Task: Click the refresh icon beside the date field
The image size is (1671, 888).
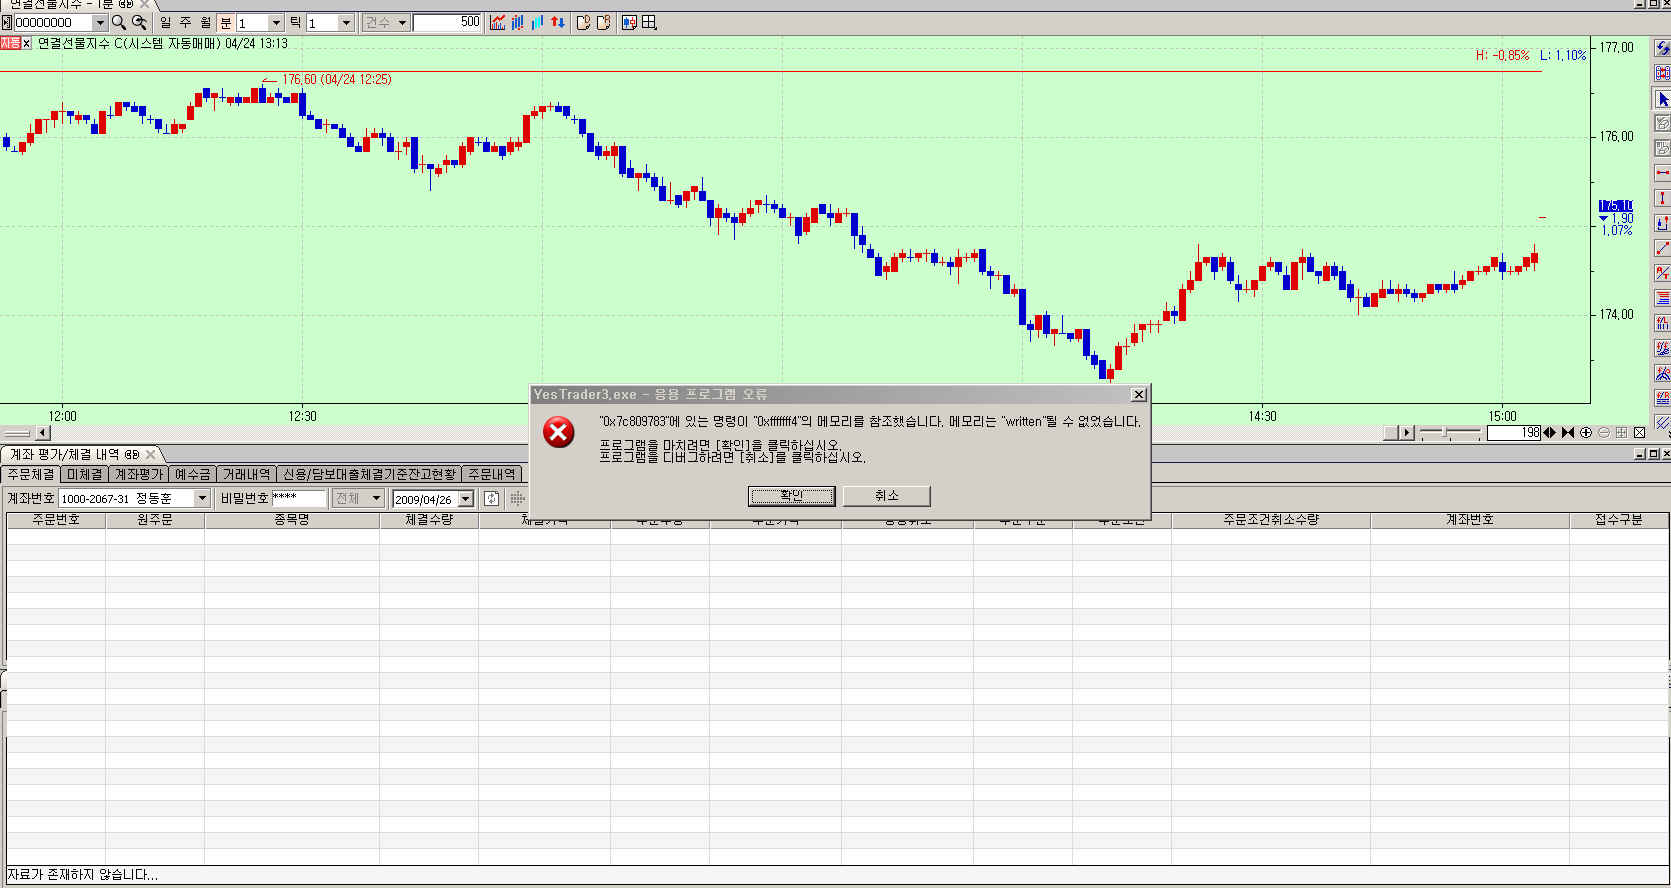Action: click(x=491, y=498)
